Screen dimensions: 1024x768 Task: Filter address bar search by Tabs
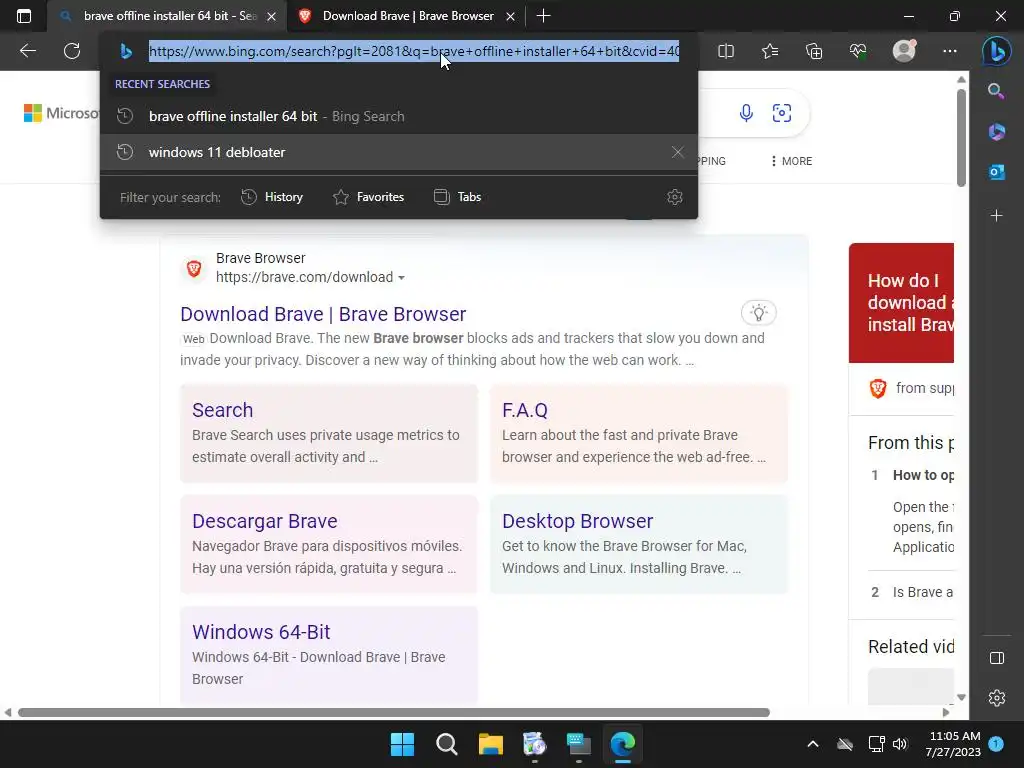click(x=457, y=197)
